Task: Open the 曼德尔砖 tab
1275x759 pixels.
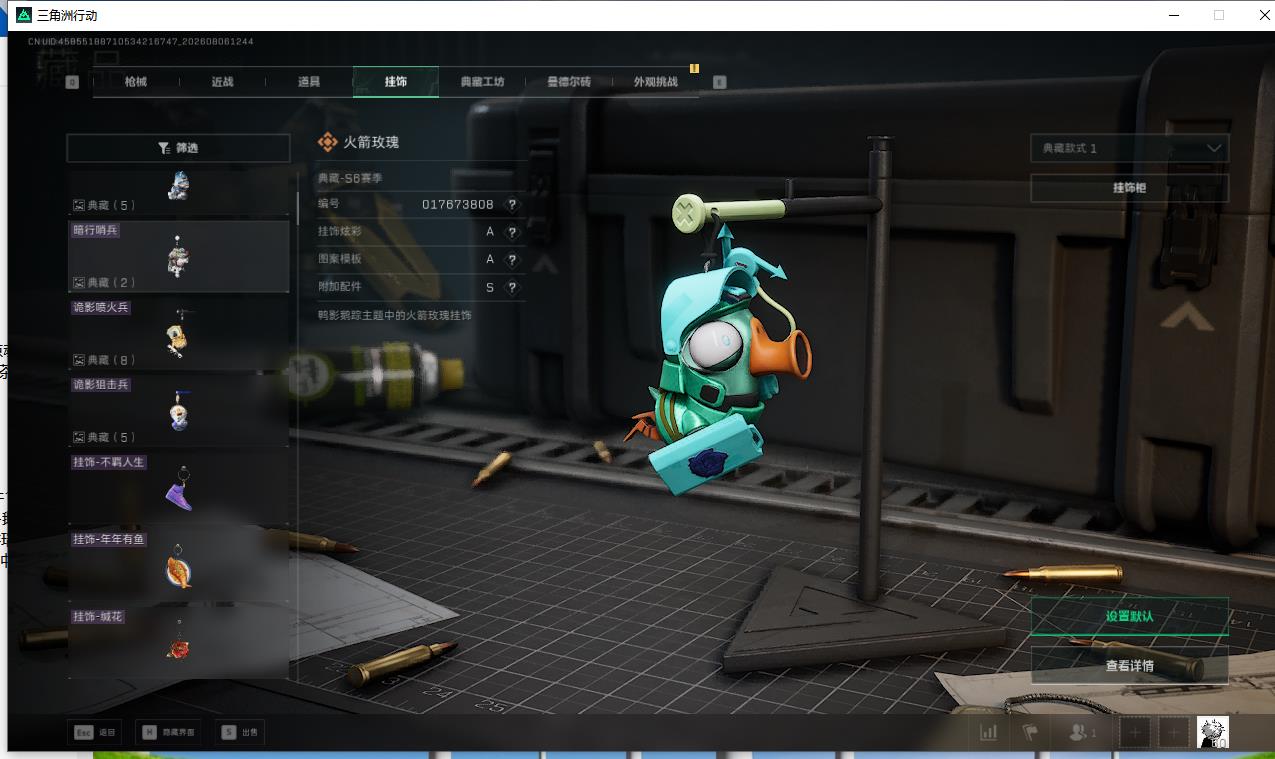Action: click(569, 82)
